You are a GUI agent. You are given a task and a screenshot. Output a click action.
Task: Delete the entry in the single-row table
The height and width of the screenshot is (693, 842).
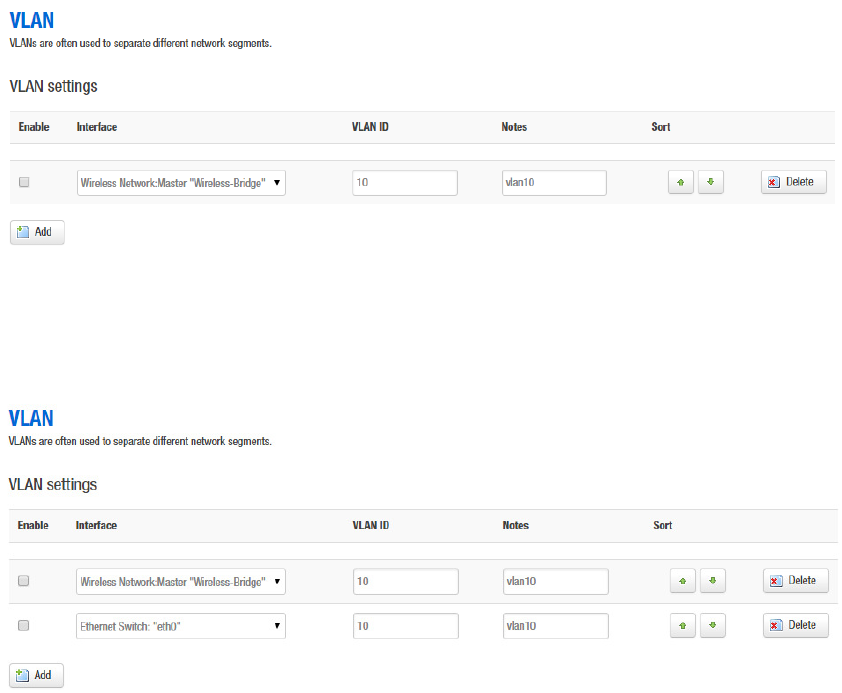coord(793,183)
